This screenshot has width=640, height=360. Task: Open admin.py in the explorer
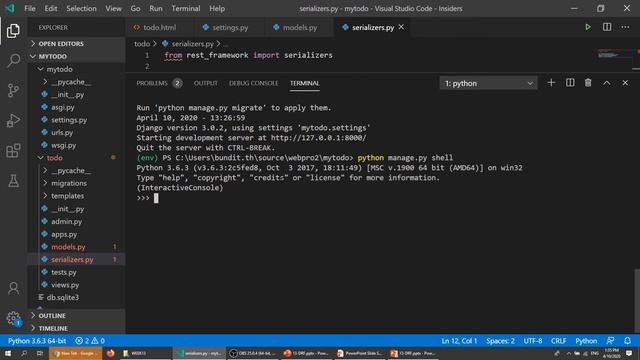(76, 221)
